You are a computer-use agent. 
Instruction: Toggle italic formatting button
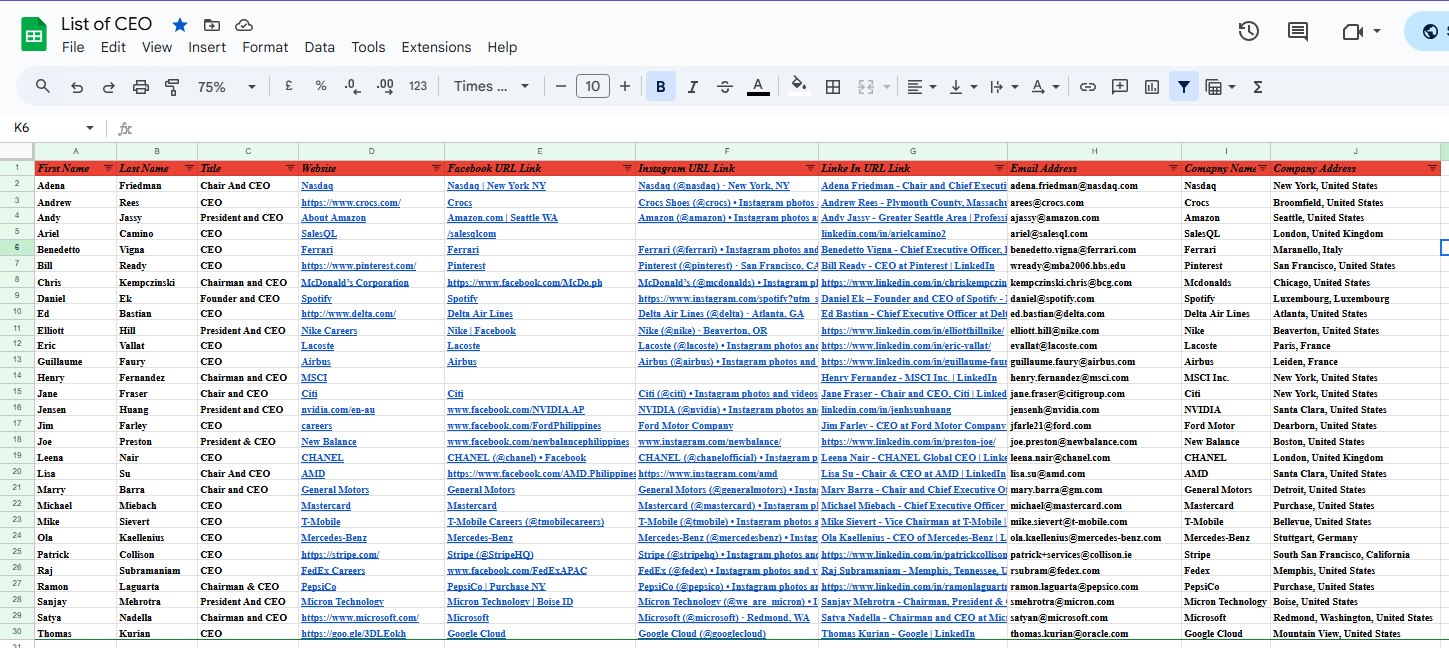[692, 87]
